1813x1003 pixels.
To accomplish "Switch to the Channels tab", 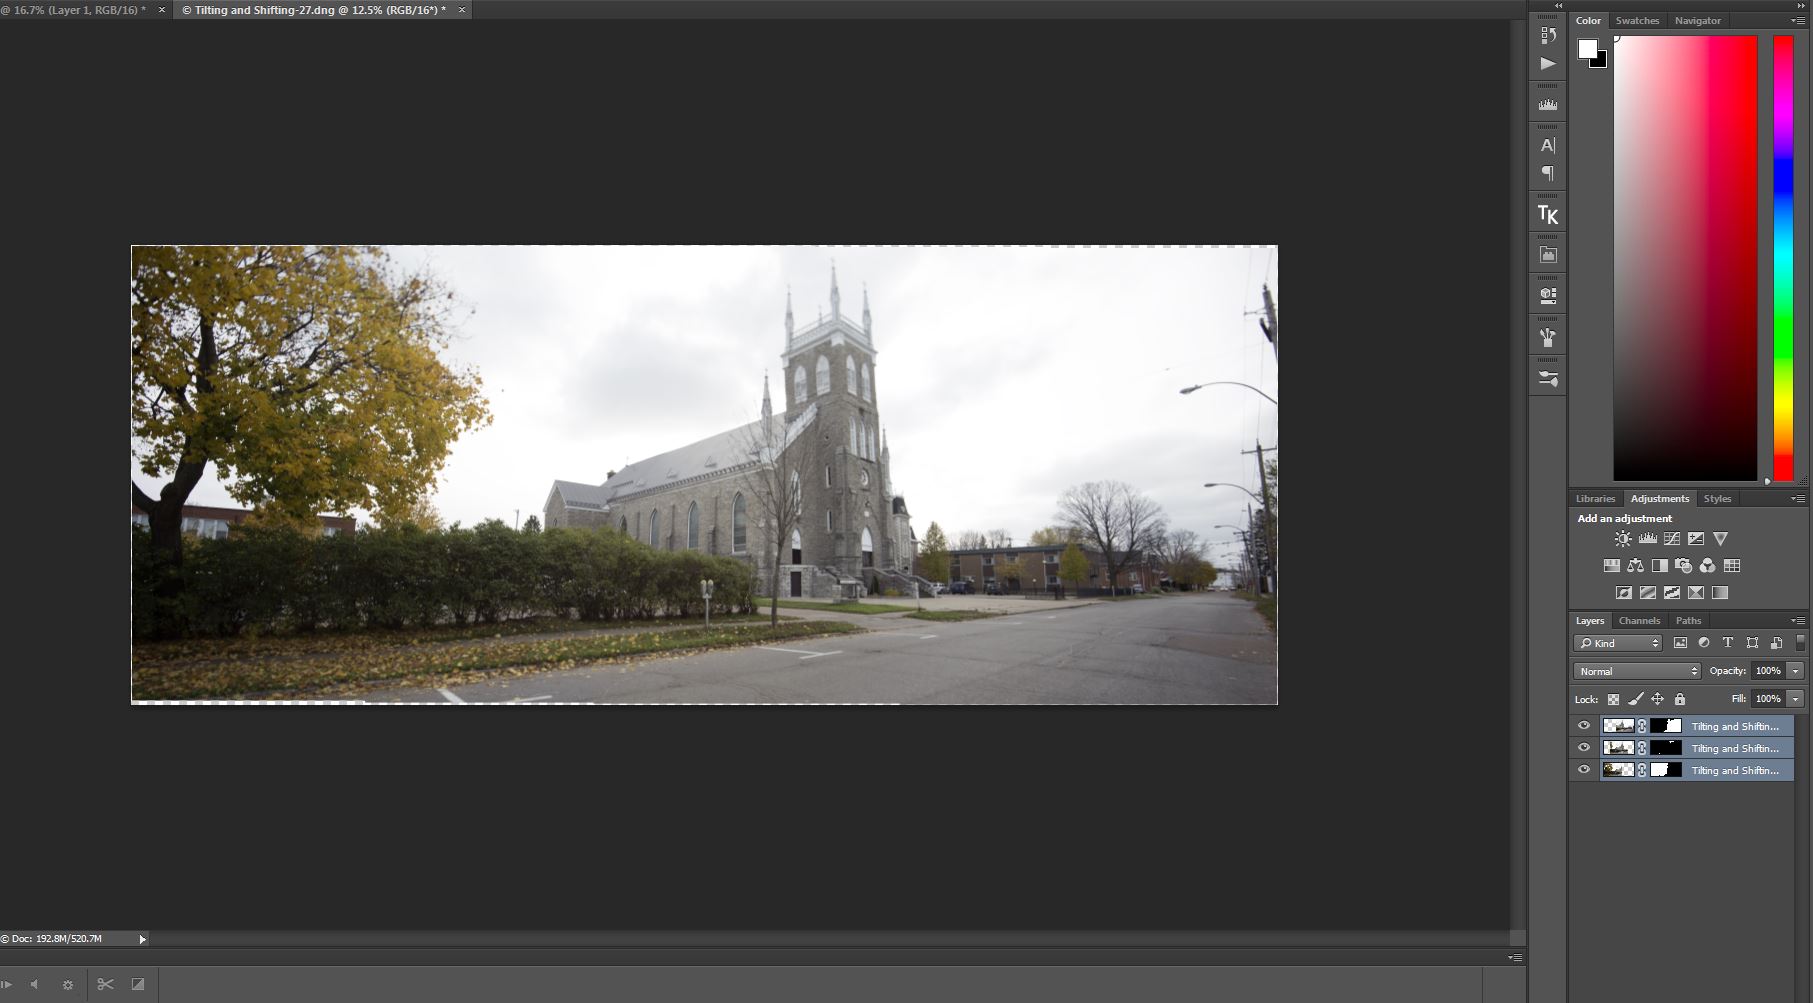I will point(1639,621).
